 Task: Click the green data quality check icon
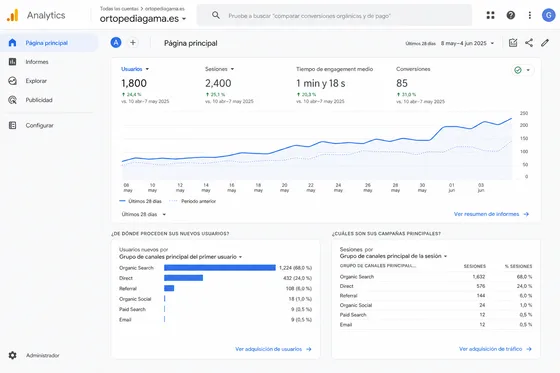pos(518,70)
